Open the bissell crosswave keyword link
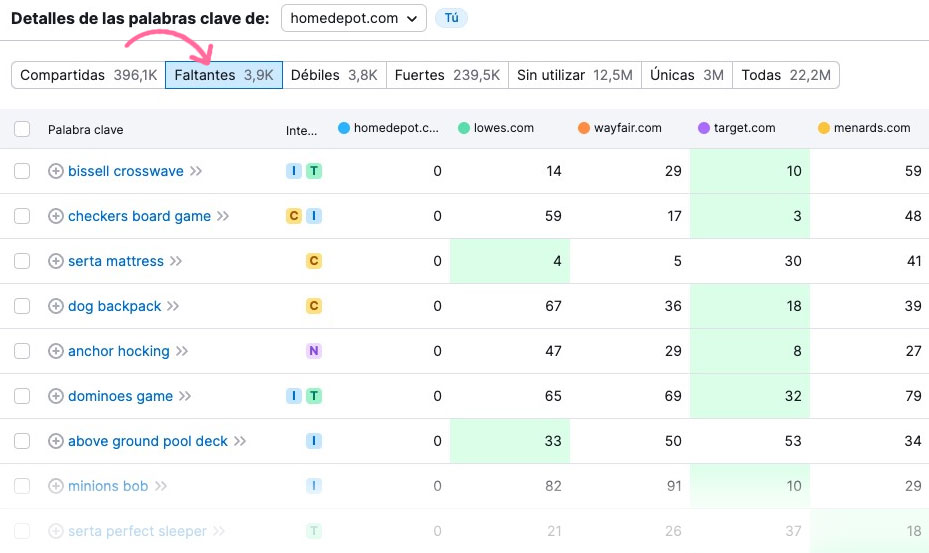This screenshot has width=929, height=553. 126,171
